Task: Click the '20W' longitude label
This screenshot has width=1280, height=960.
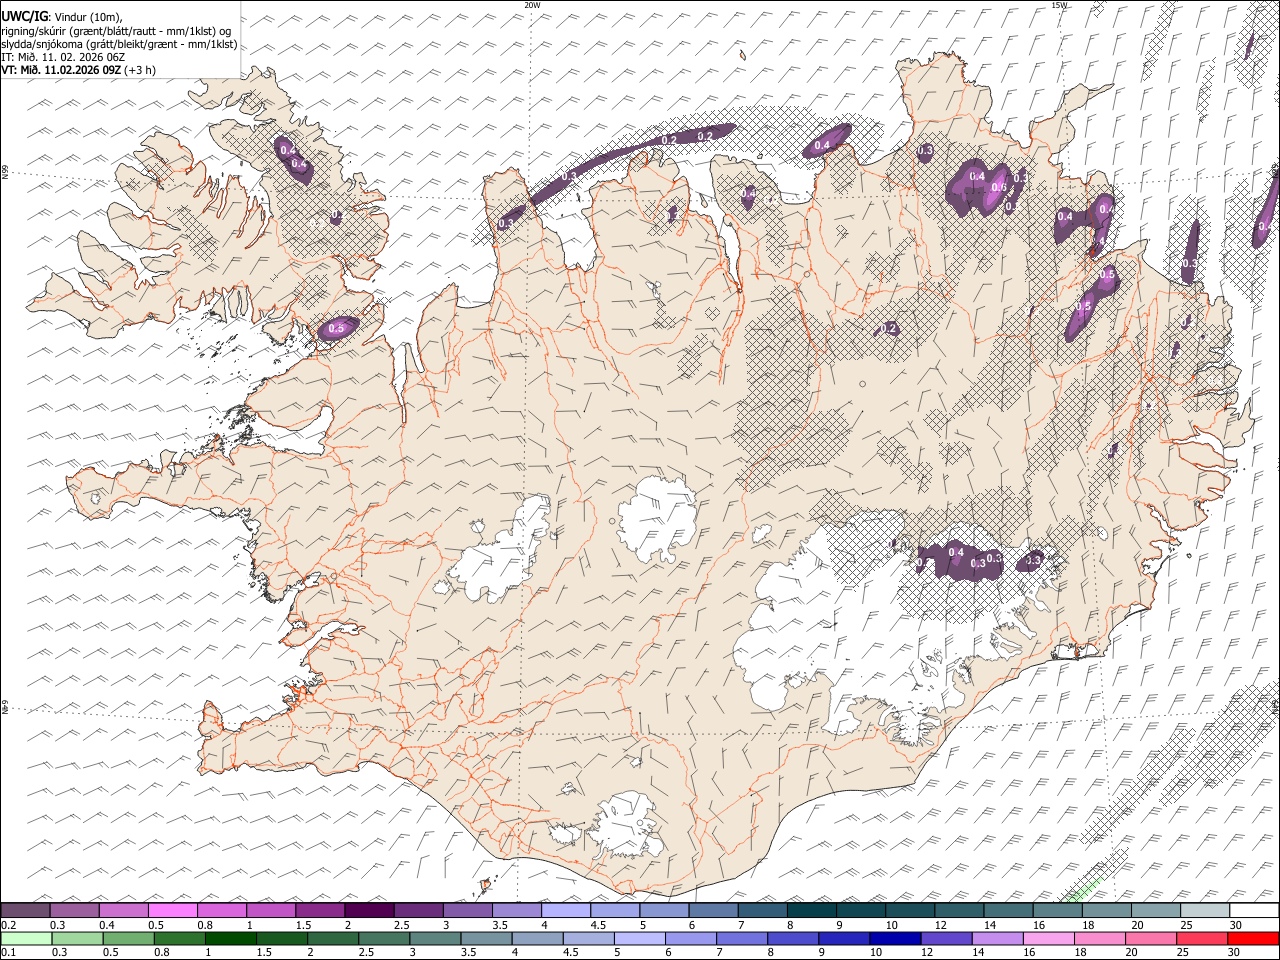Action: click(532, 4)
